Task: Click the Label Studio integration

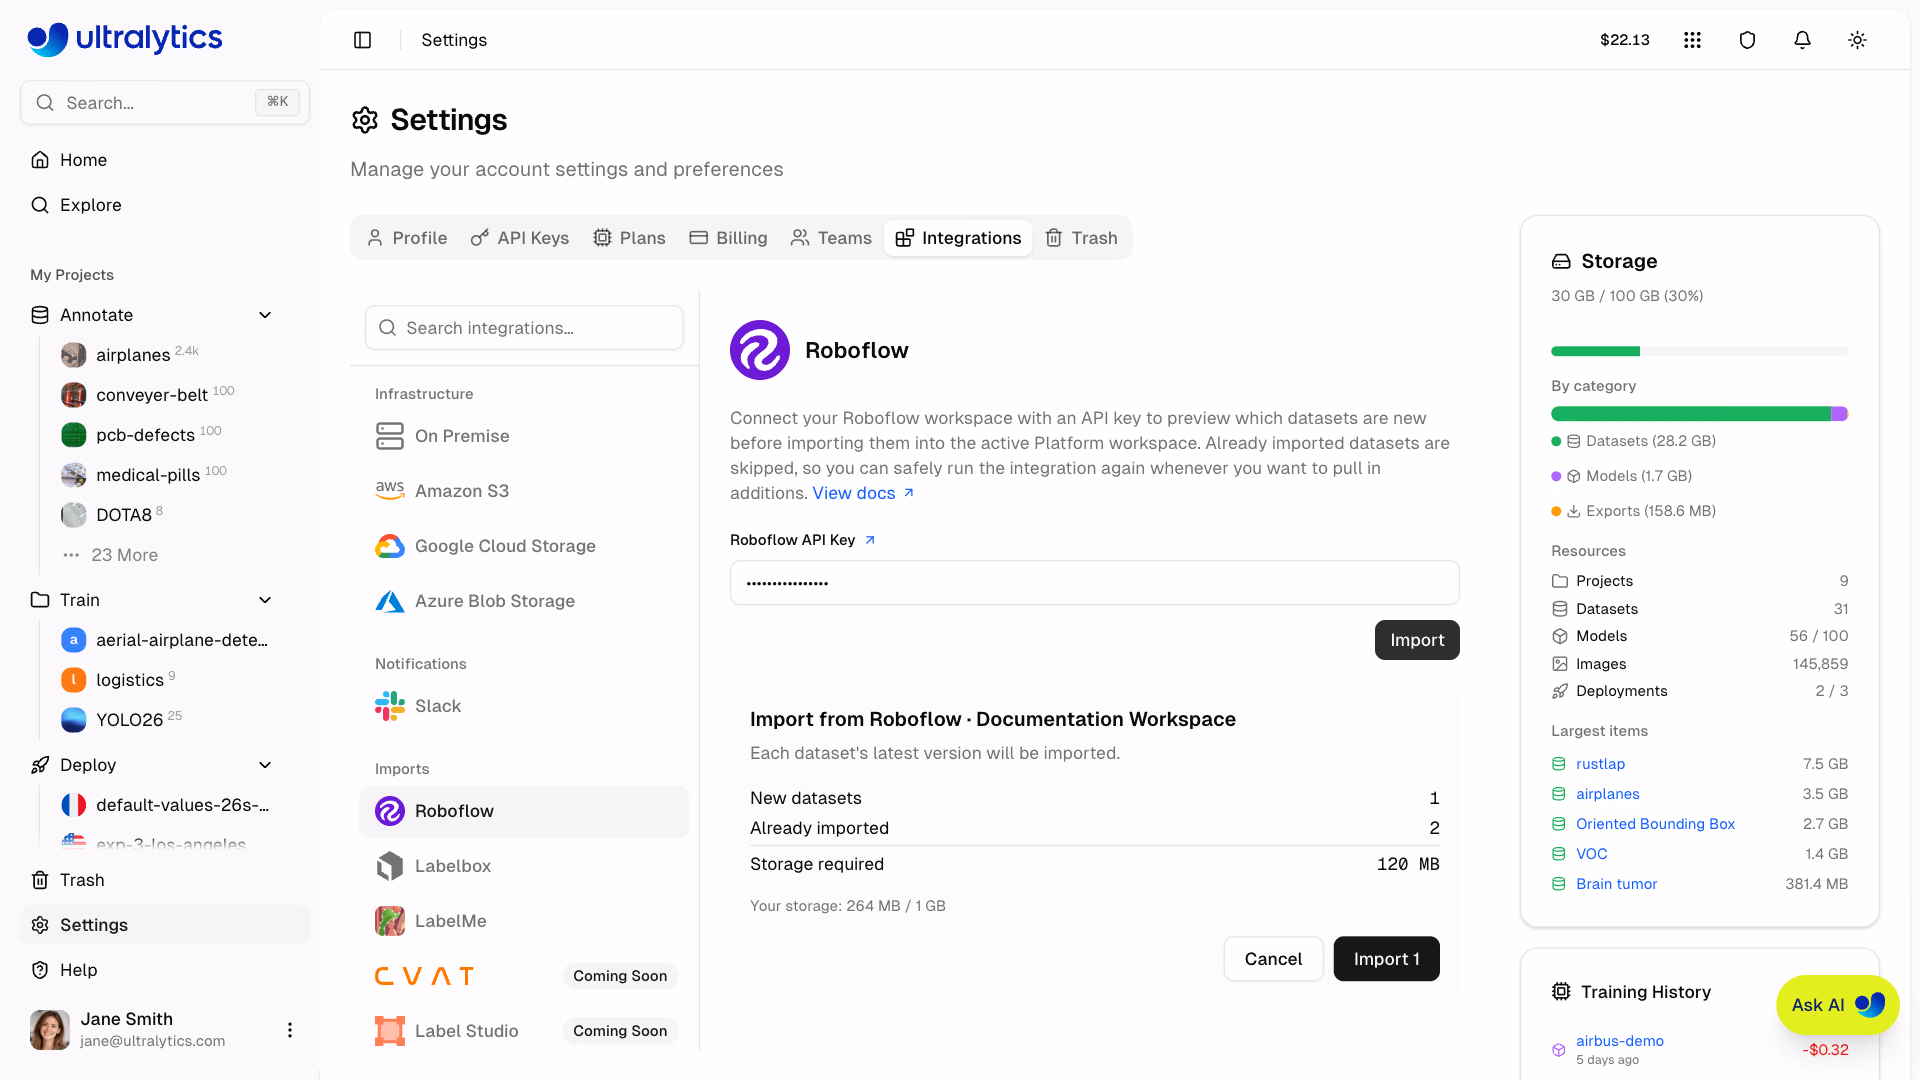Action: coord(524,1031)
